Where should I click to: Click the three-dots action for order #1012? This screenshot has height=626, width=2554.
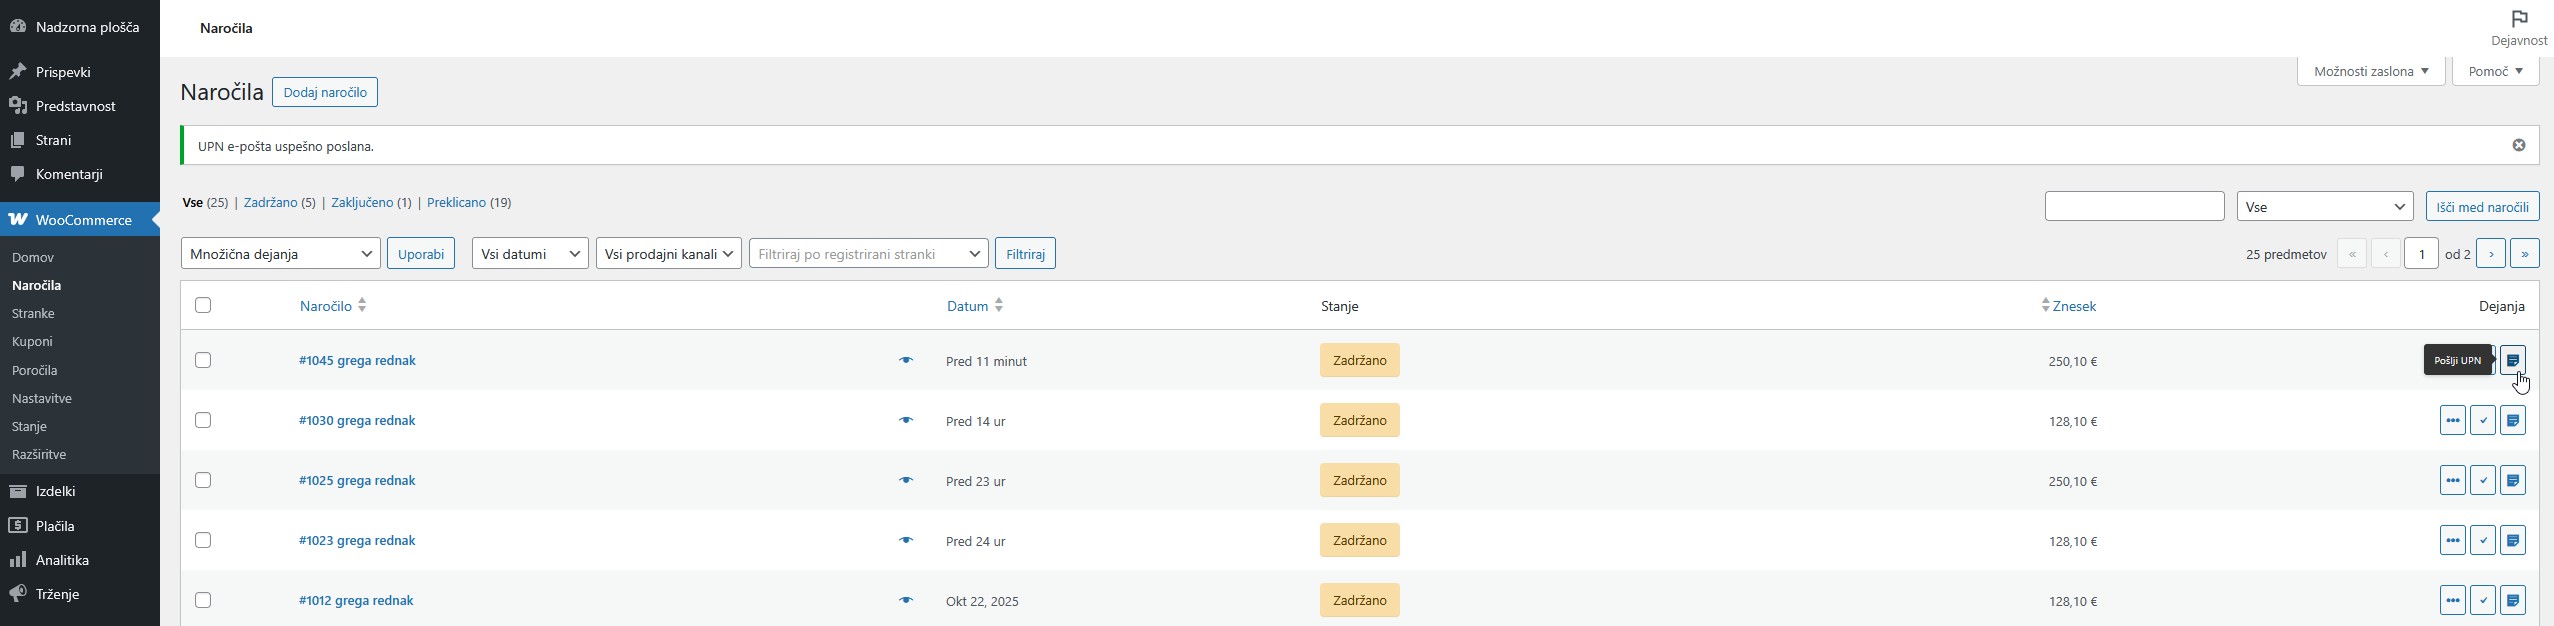click(x=2452, y=600)
